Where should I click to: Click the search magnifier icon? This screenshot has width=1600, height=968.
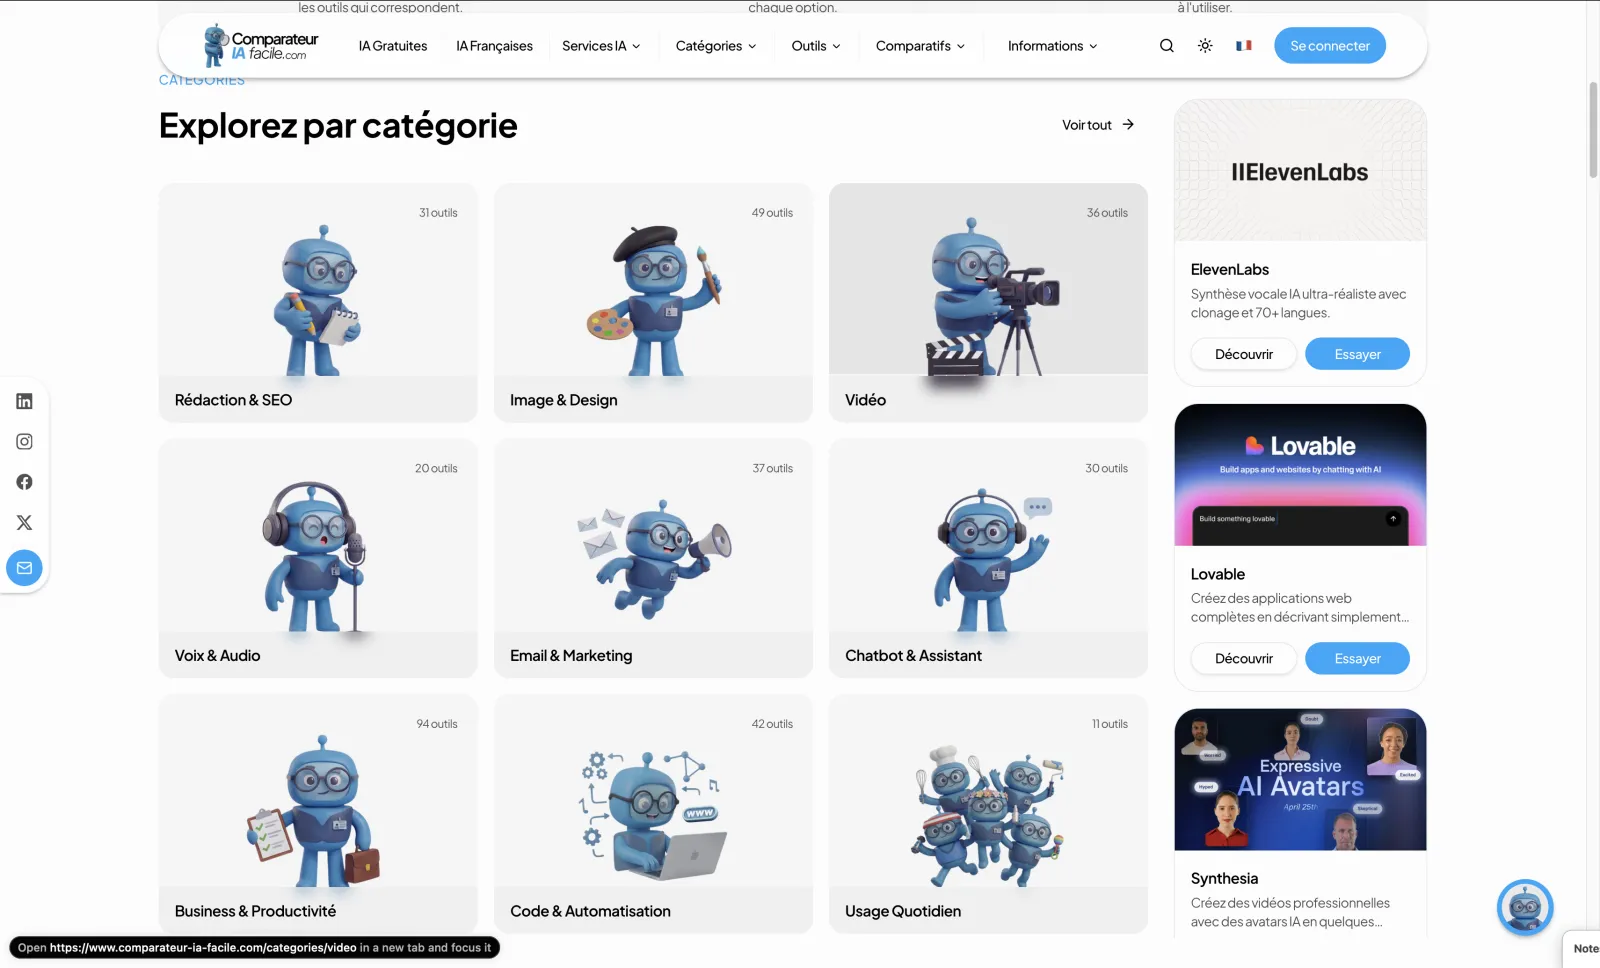tap(1166, 46)
